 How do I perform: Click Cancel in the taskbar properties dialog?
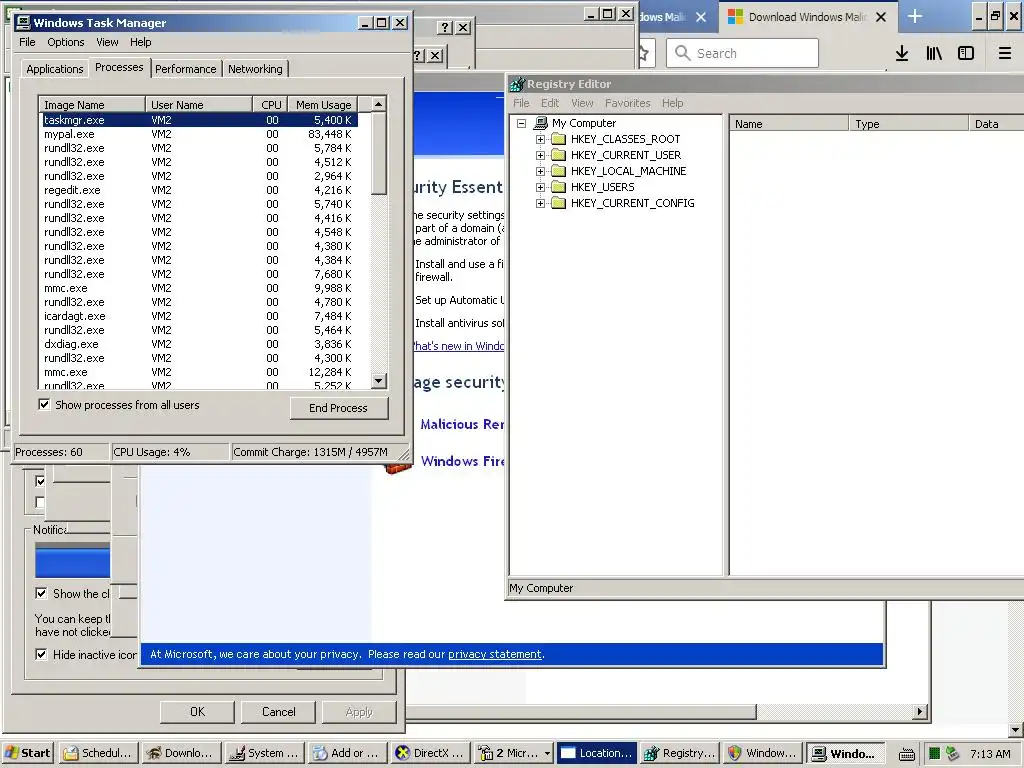point(279,712)
